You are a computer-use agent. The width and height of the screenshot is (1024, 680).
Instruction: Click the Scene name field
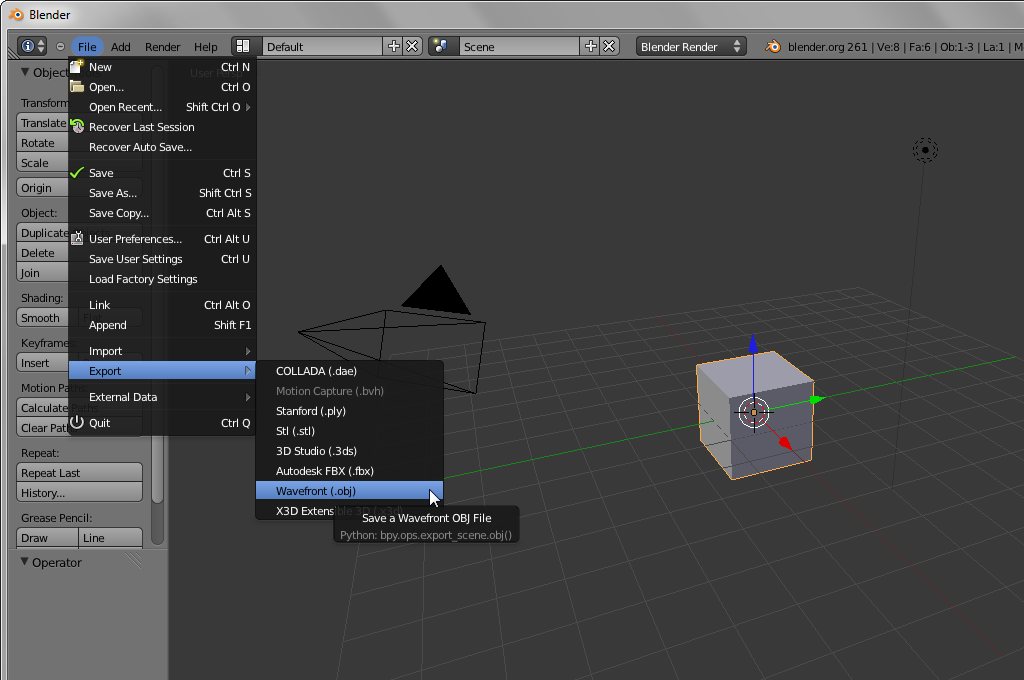click(520, 46)
